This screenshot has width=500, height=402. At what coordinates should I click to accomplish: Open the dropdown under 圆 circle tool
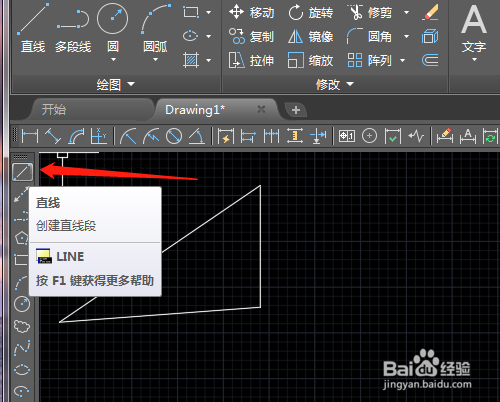click(x=113, y=60)
